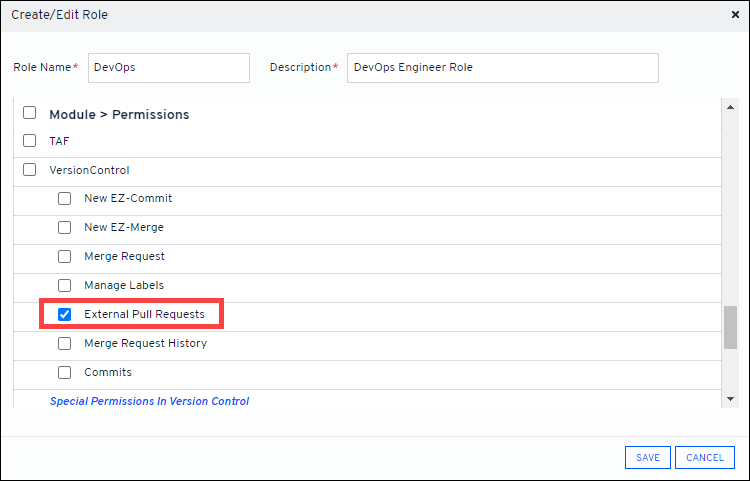Check the VersionControl module checkbox
Image resolution: width=750 pixels, height=481 pixels.
click(x=30, y=170)
